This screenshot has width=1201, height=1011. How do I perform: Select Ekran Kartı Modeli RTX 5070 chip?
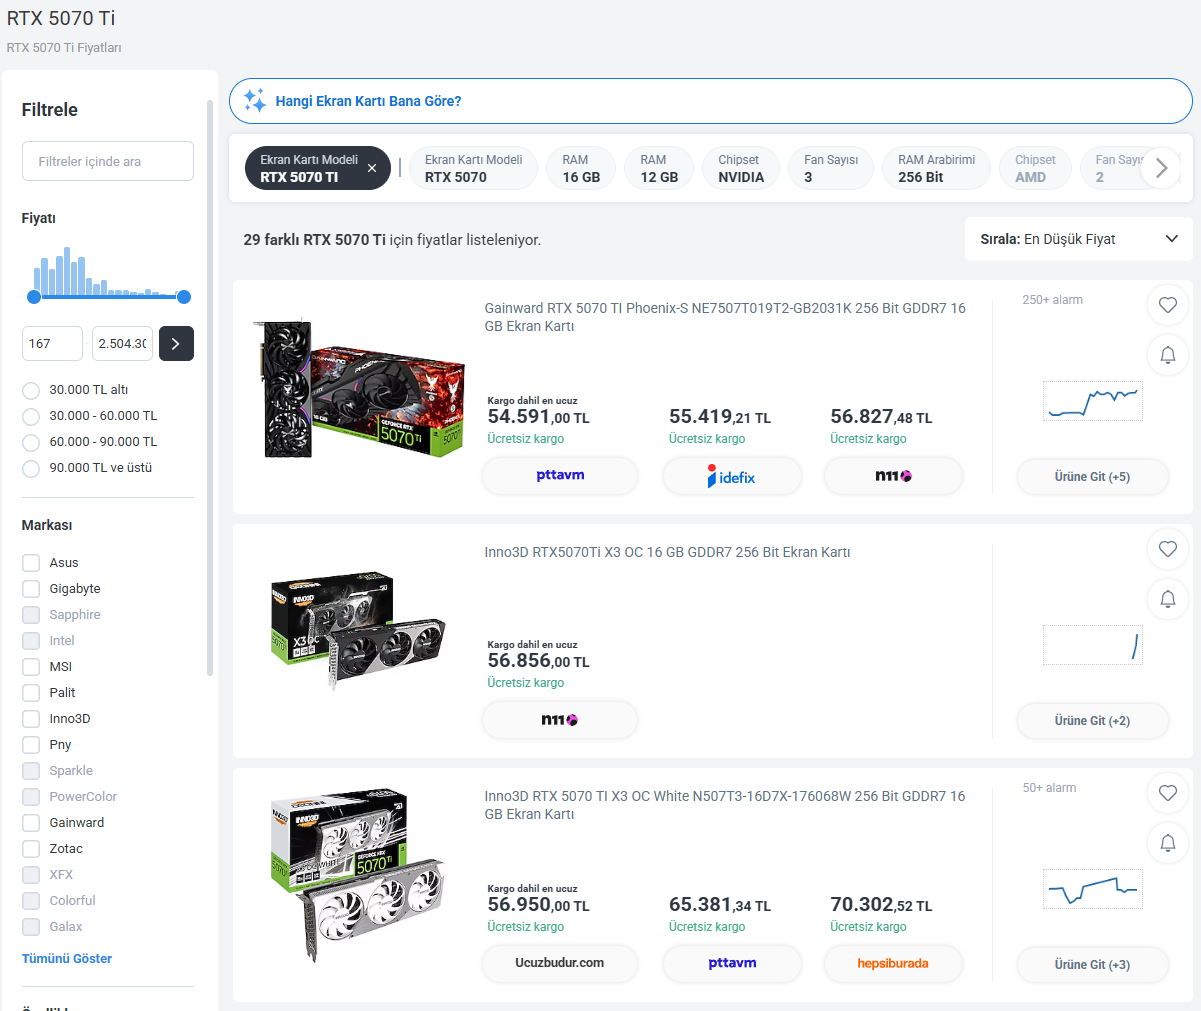pos(474,168)
